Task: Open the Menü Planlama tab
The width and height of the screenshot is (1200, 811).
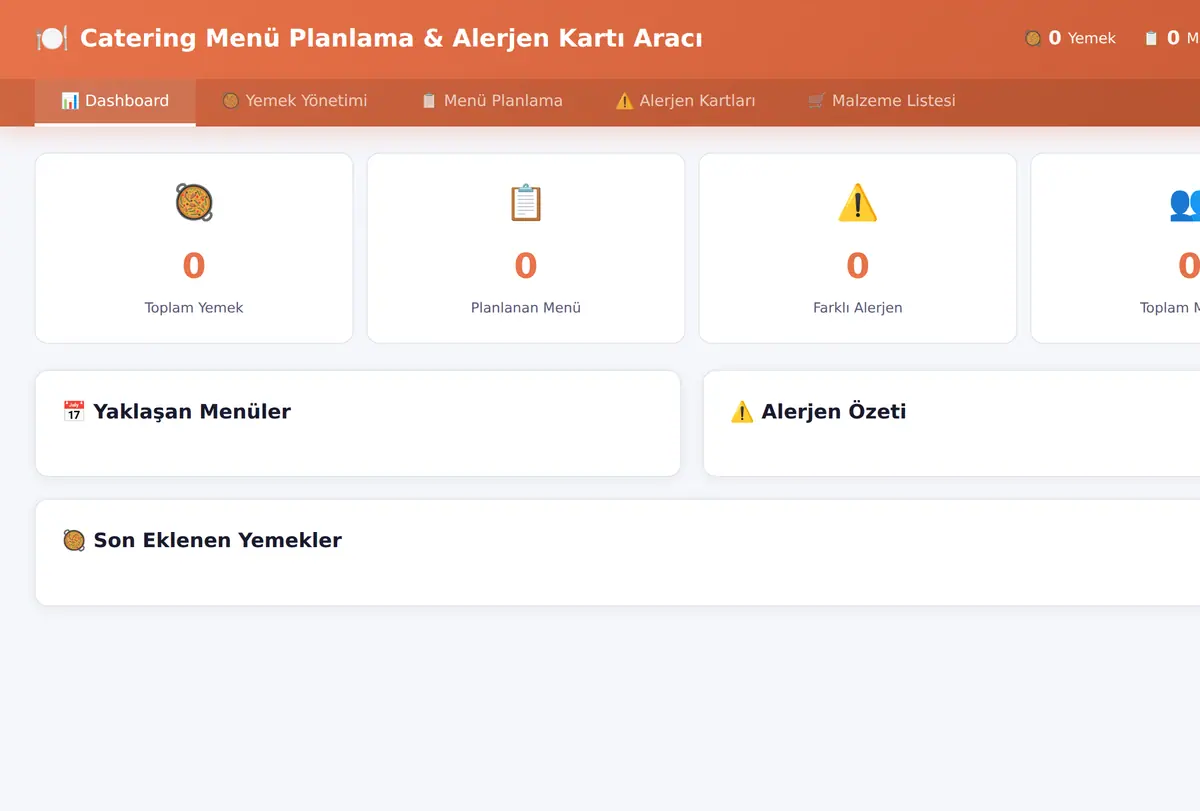Action: [x=492, y=101]
